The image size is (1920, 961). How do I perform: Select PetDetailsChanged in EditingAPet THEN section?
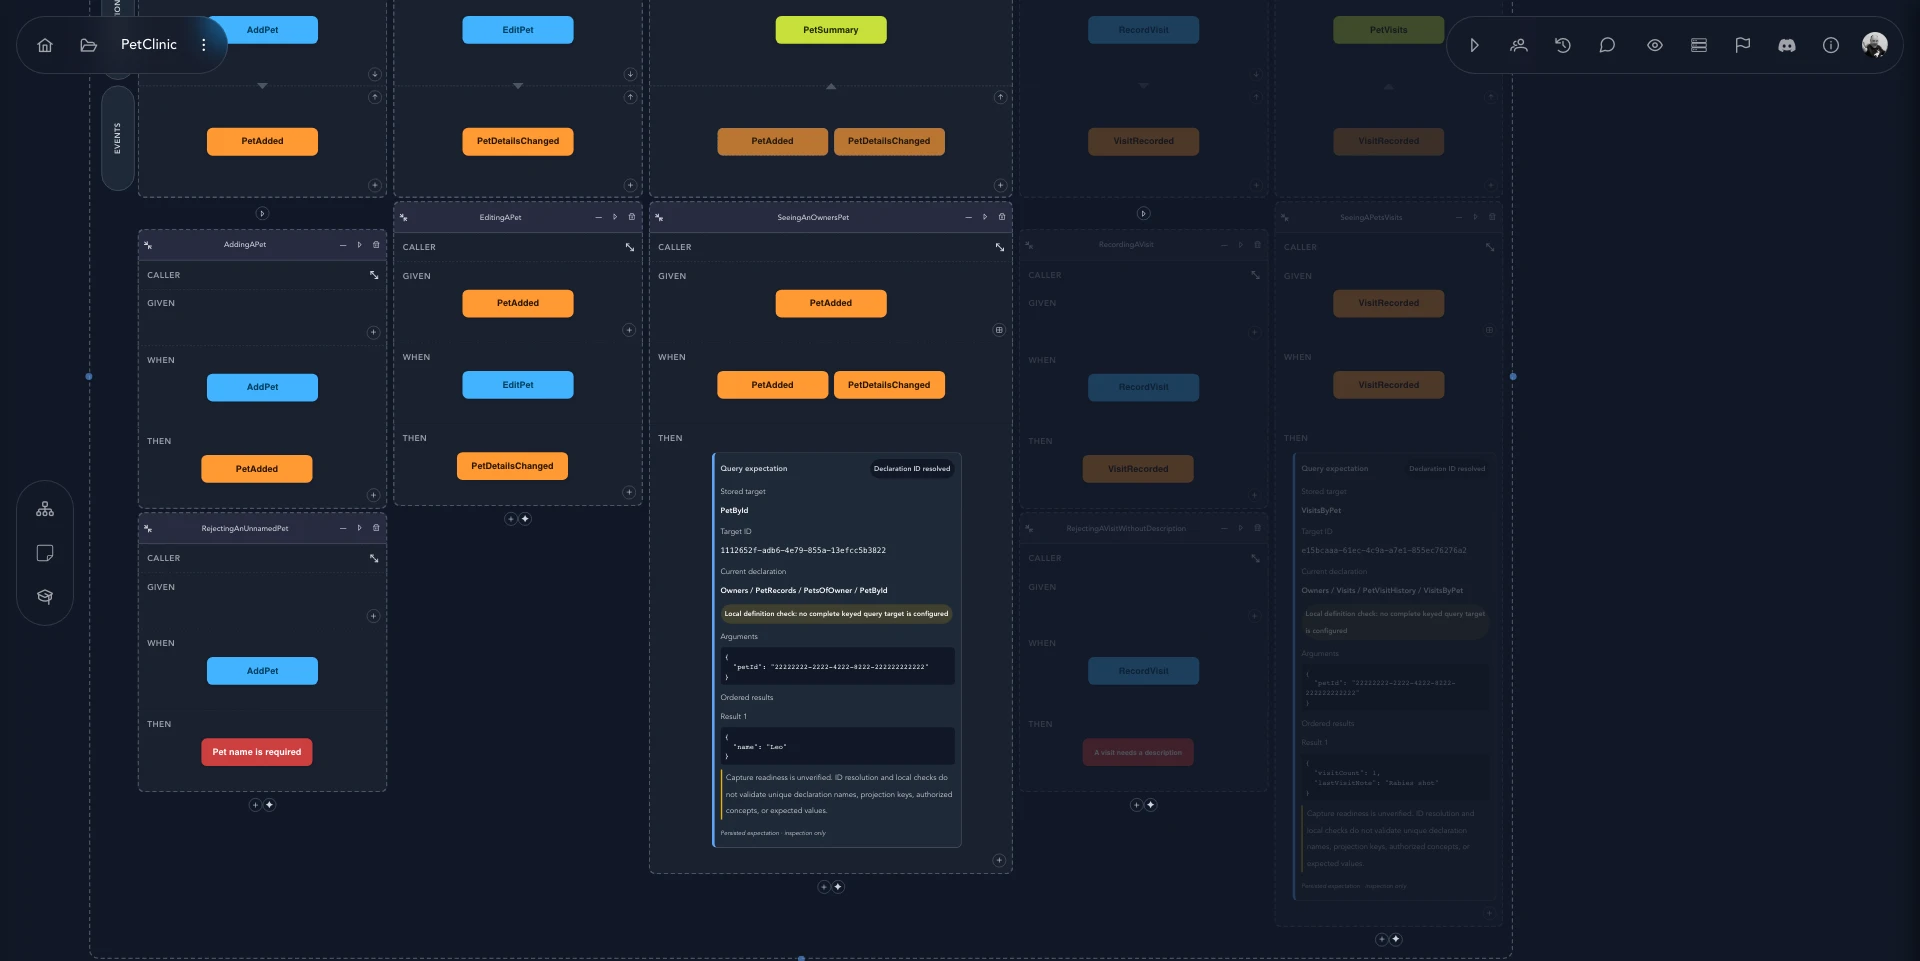click(512, 466)
